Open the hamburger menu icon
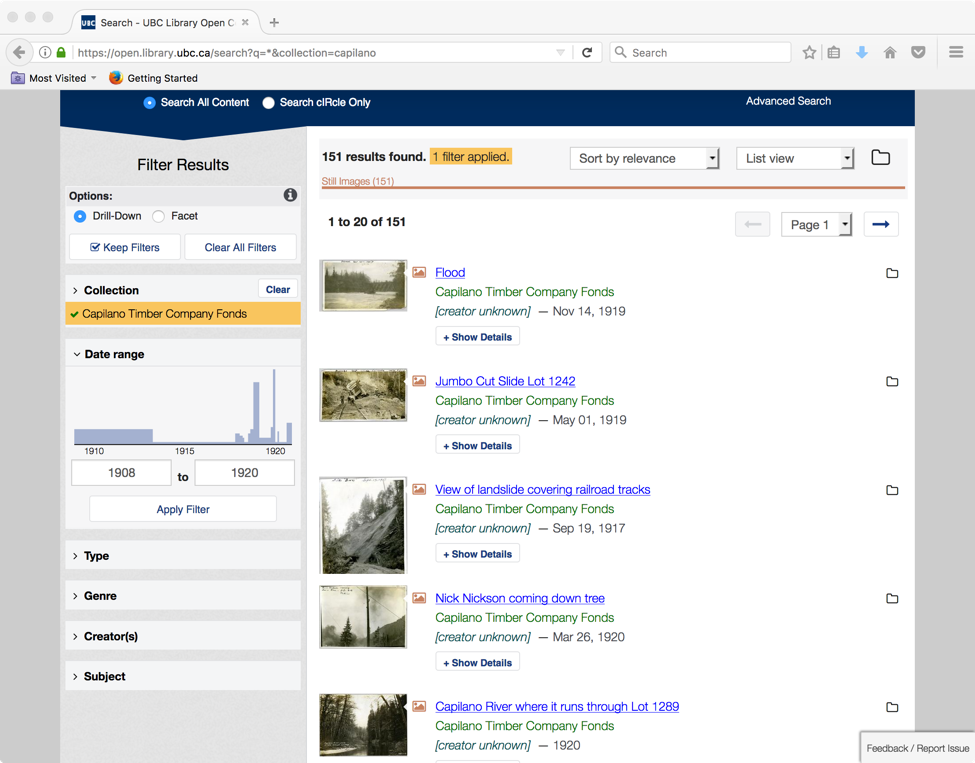This screenshot has height=763, width=975. click(956, 52)
